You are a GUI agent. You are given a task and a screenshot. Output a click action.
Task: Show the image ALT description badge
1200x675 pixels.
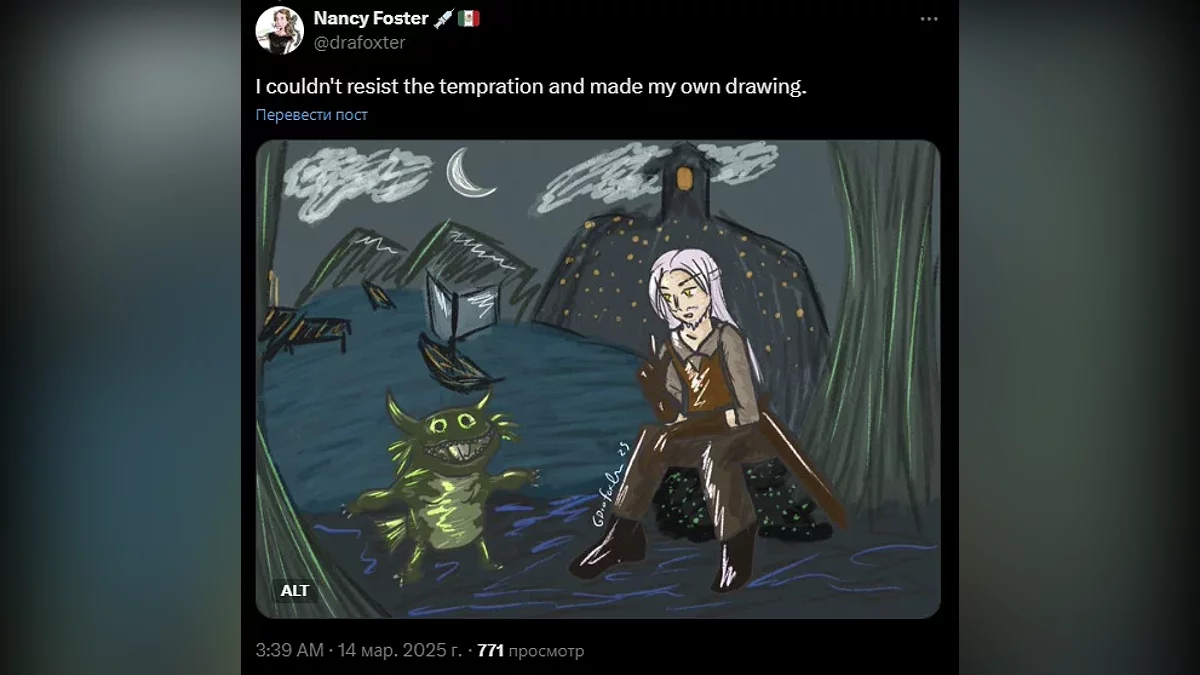coord(295,590)
